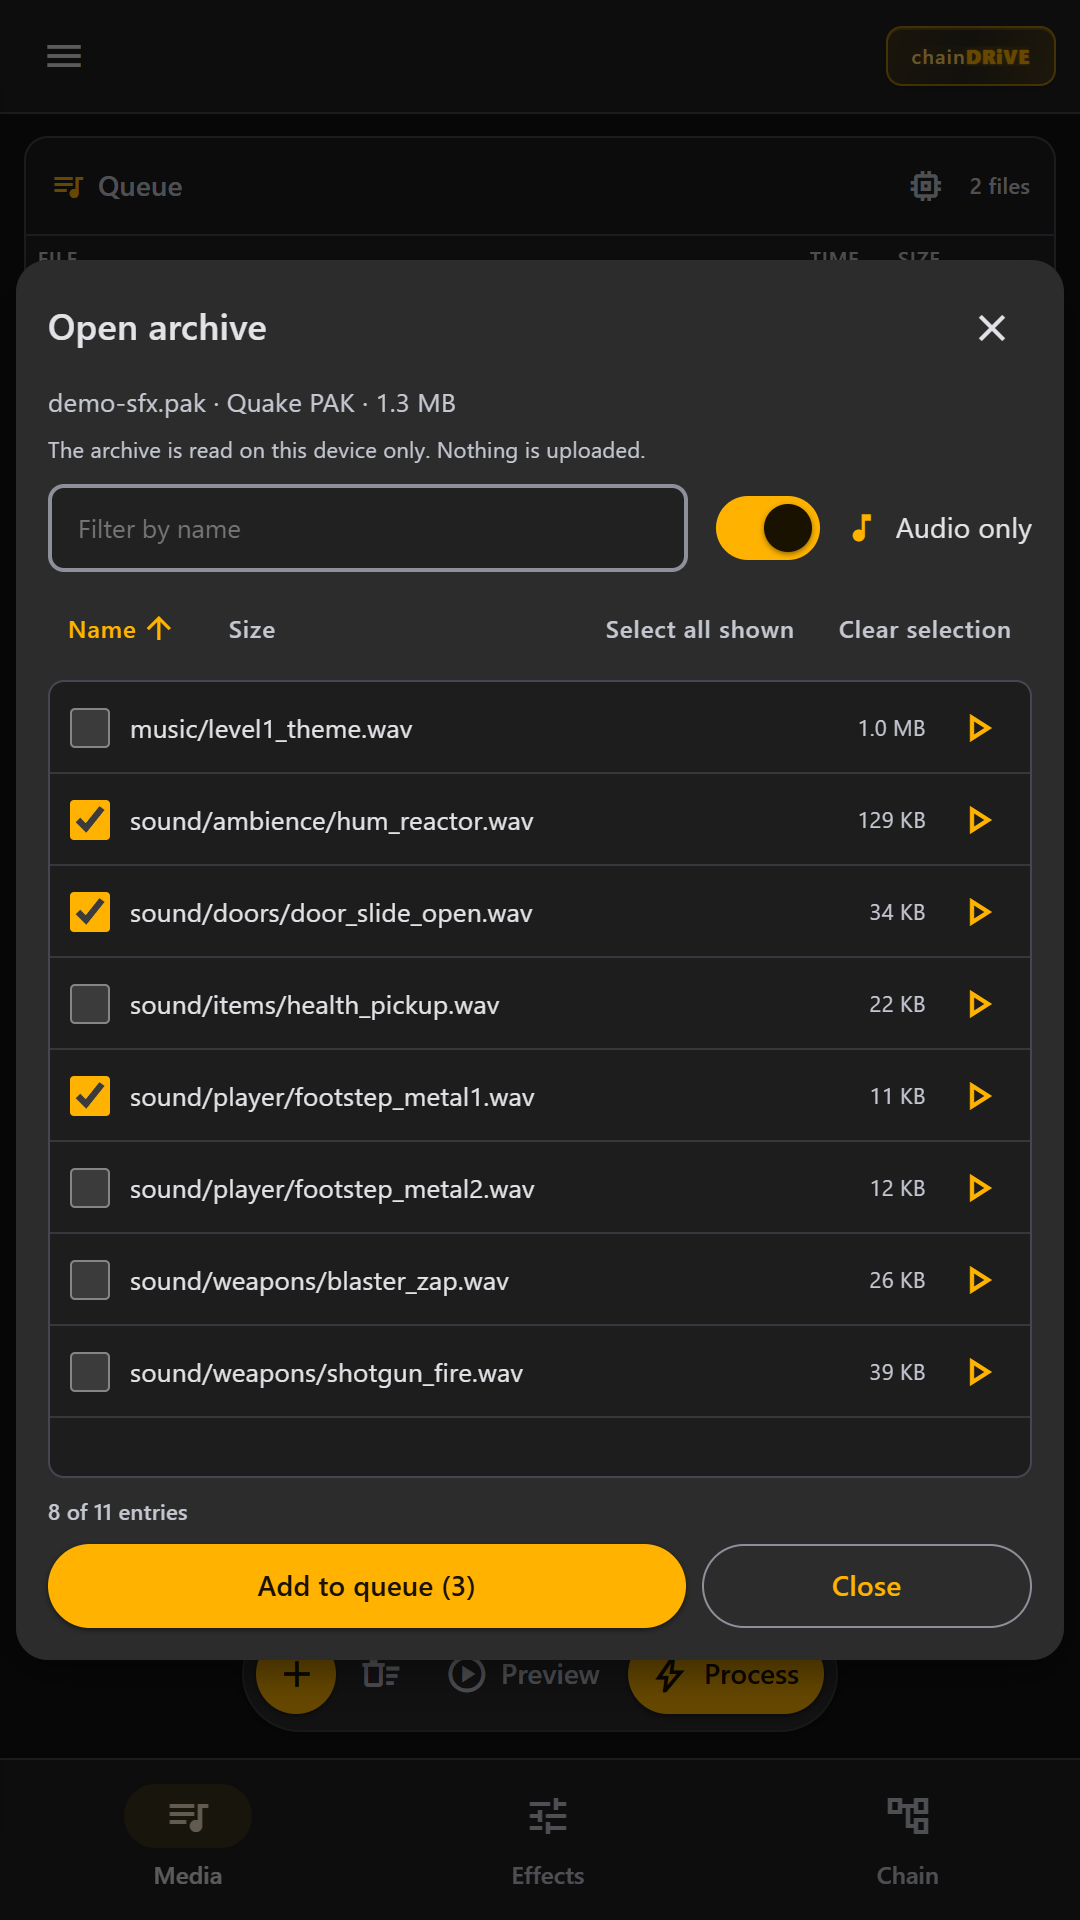The width and height of the screenshot is (1080, 1920).
Task: Play preview of shotgun_fire.wav
Action: (x=980, y=1372)
